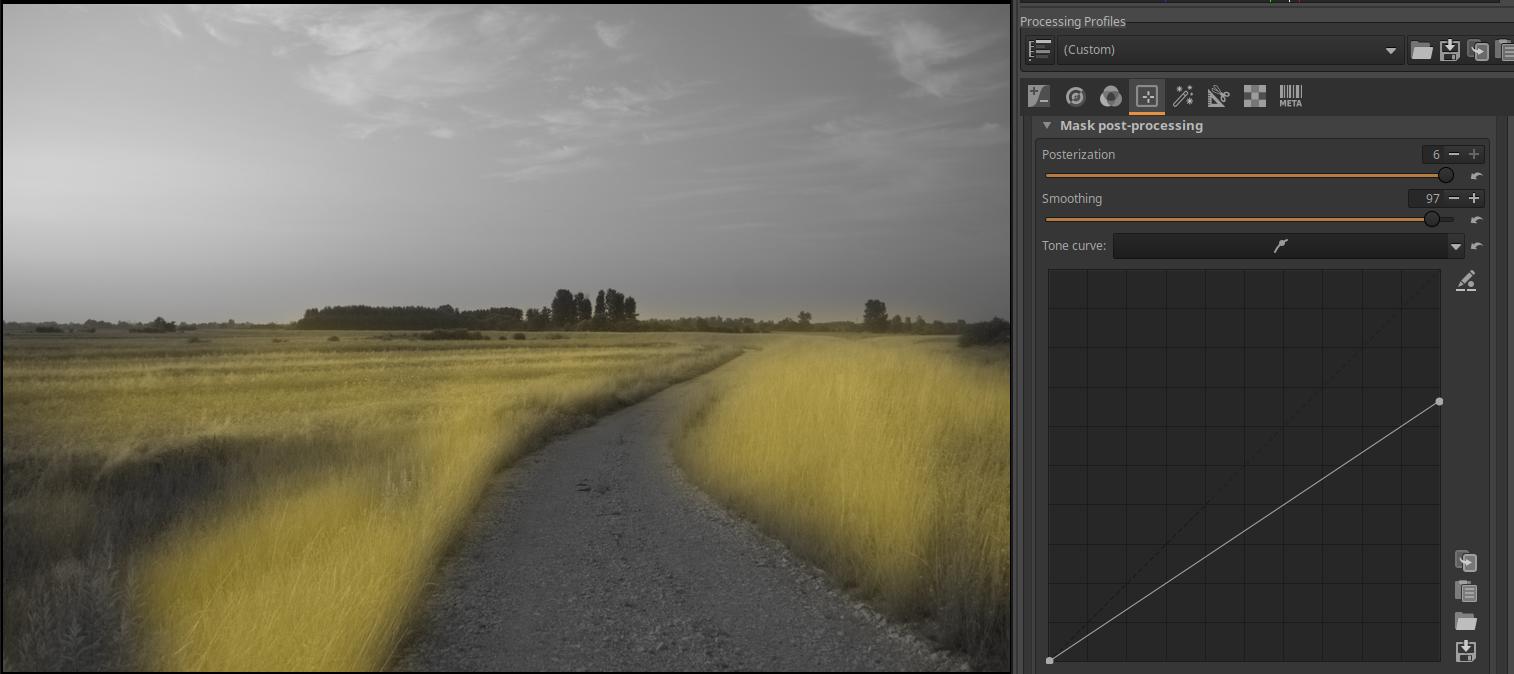Open the Transform tab with scissors icon
1514x674 pixels.
point(1218,96)
